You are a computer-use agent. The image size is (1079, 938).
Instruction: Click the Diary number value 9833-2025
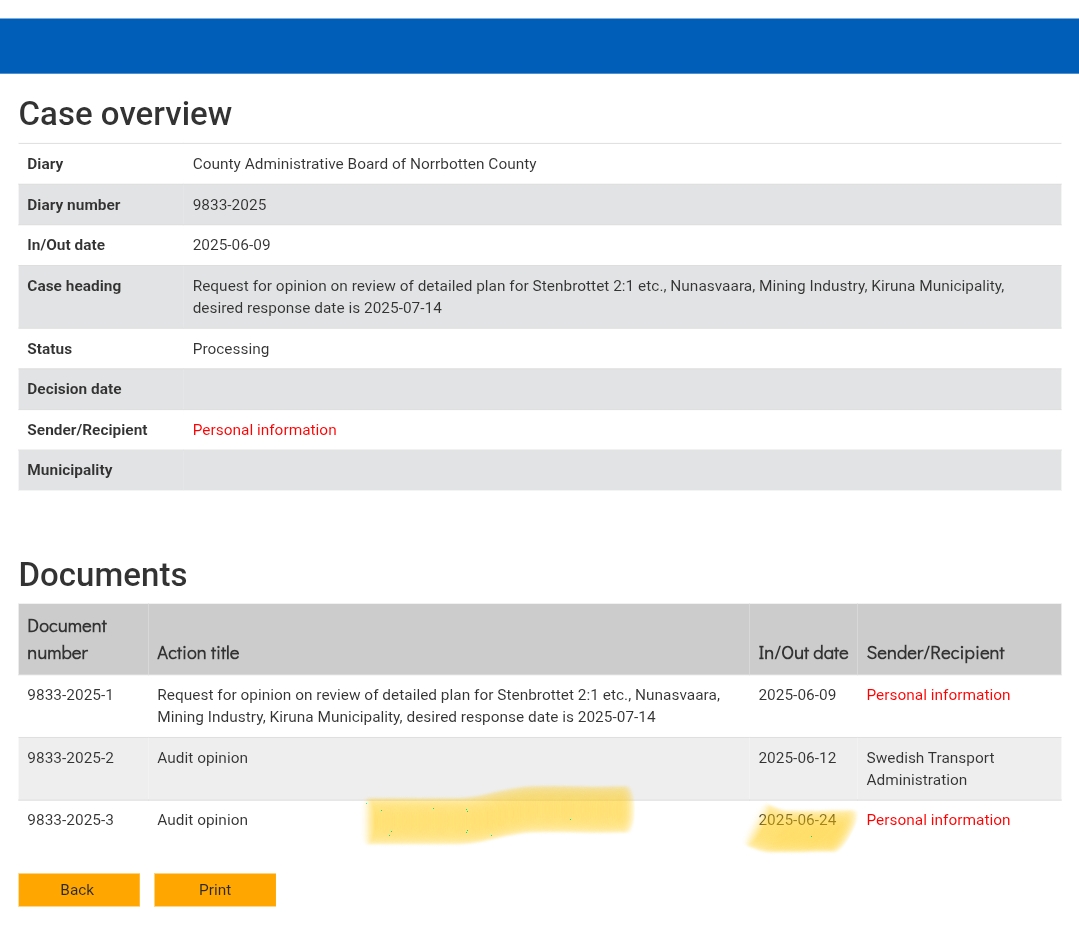229,205
